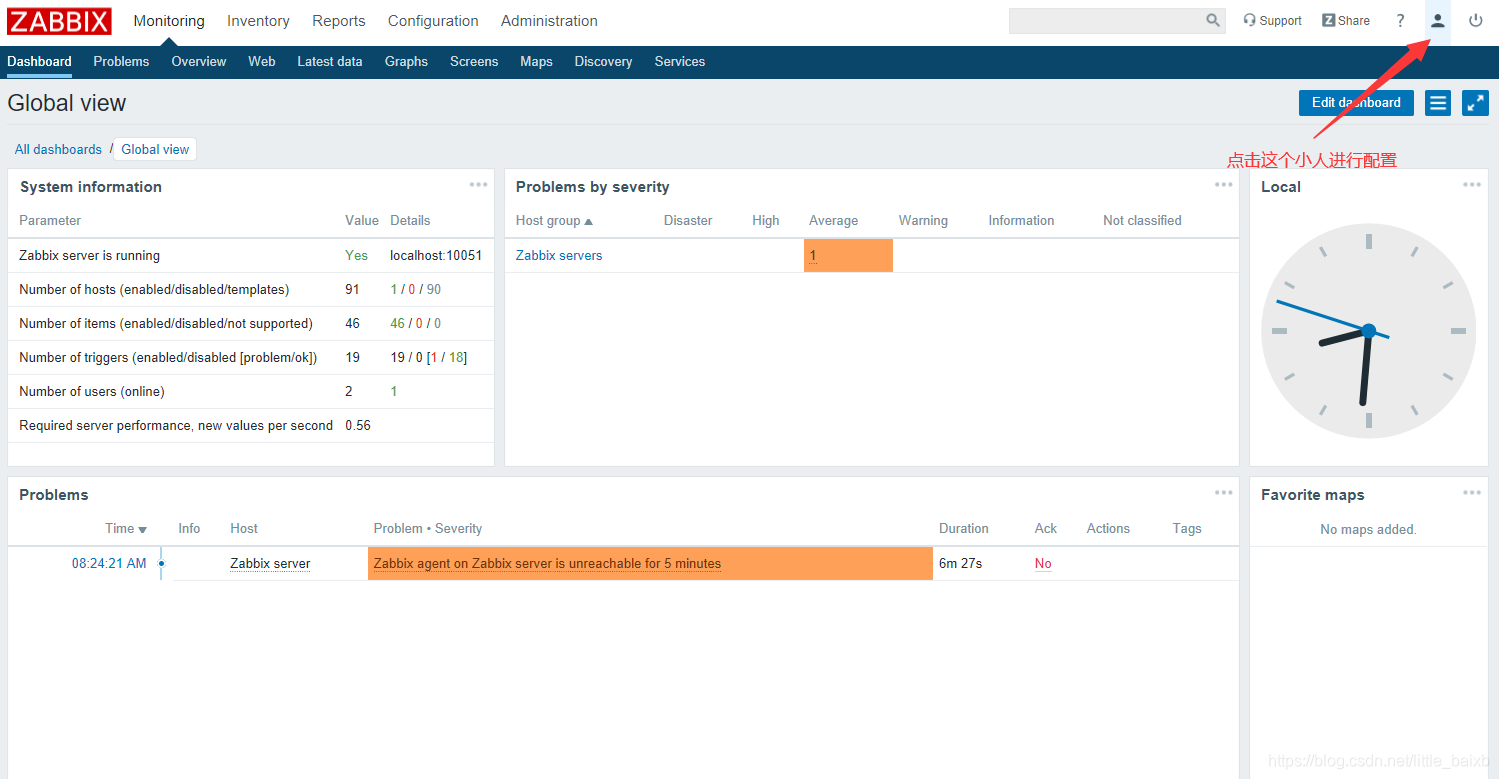Image resolution: width=1499 pixels, height=779 pixels.
Task: Sort problems by Time column
Action: point(126,529)
